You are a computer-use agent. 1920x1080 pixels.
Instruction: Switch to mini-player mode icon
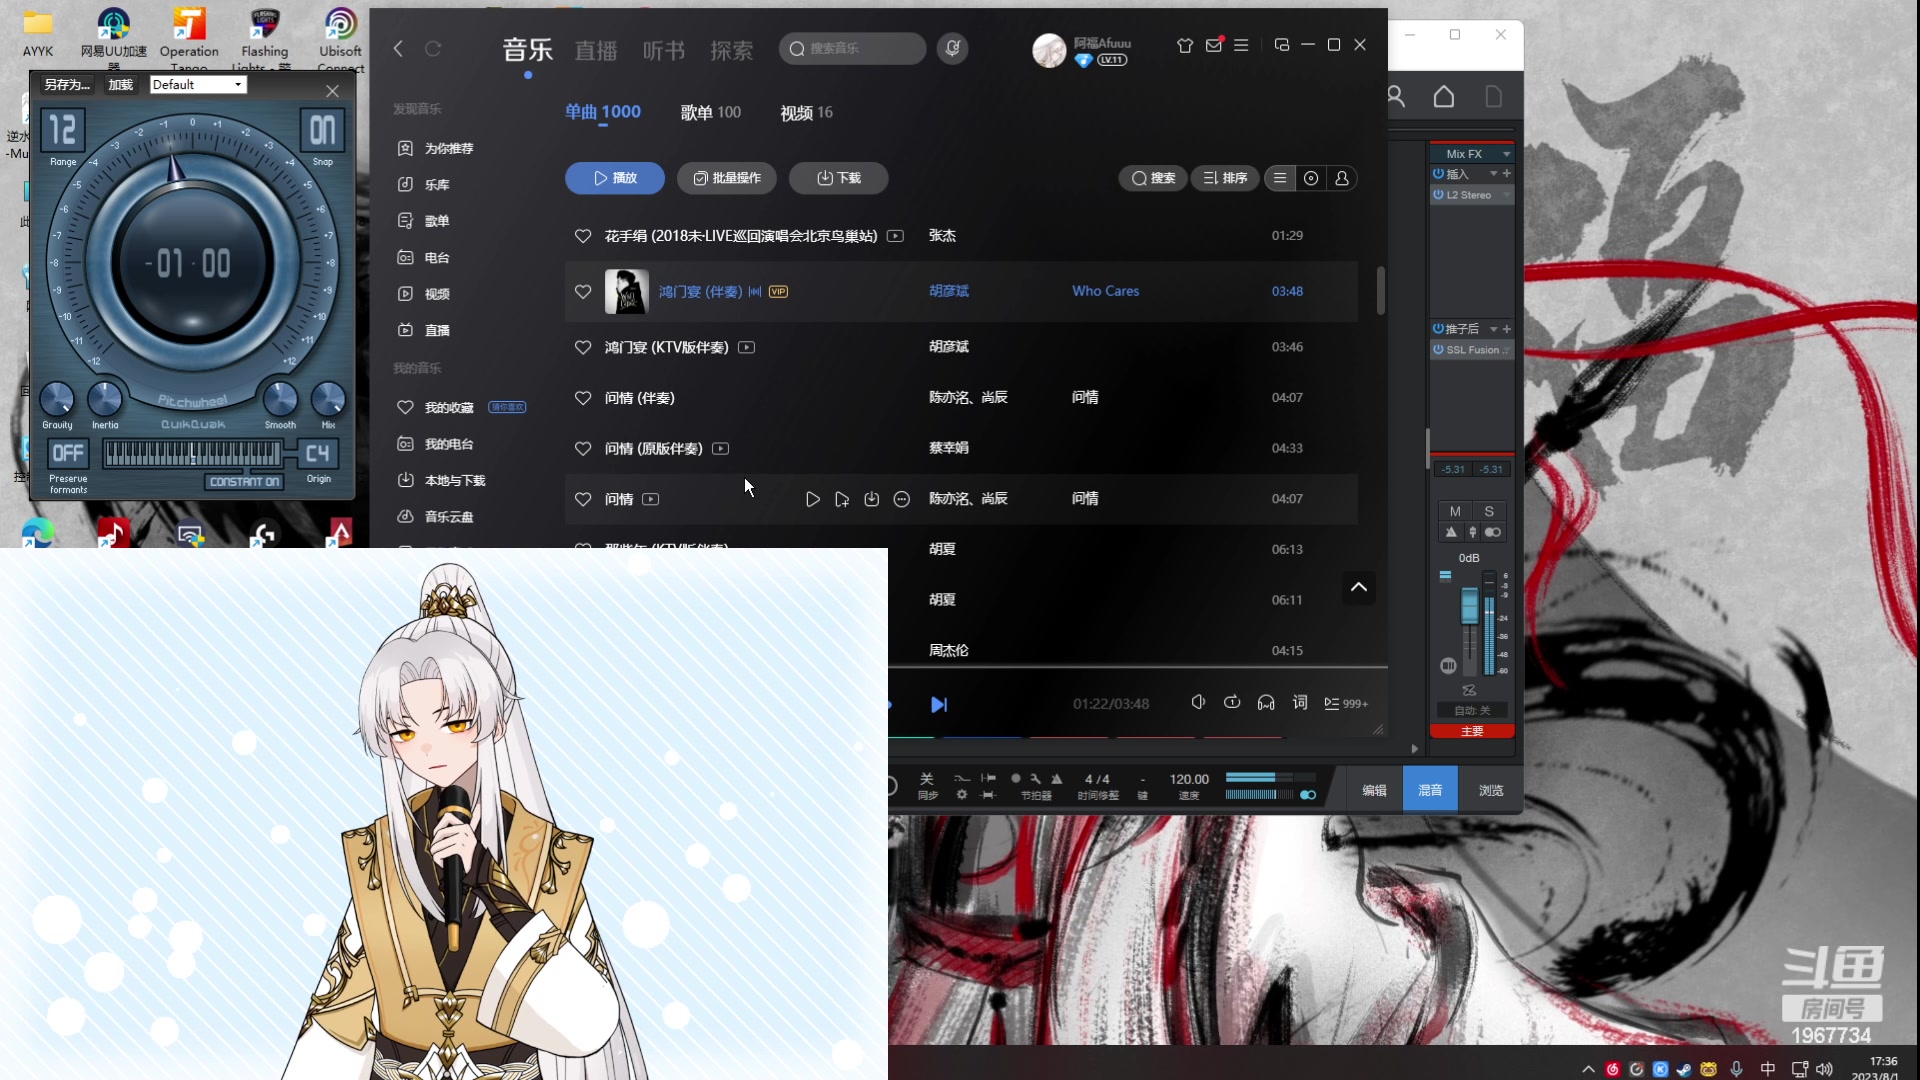(1282, 45)
